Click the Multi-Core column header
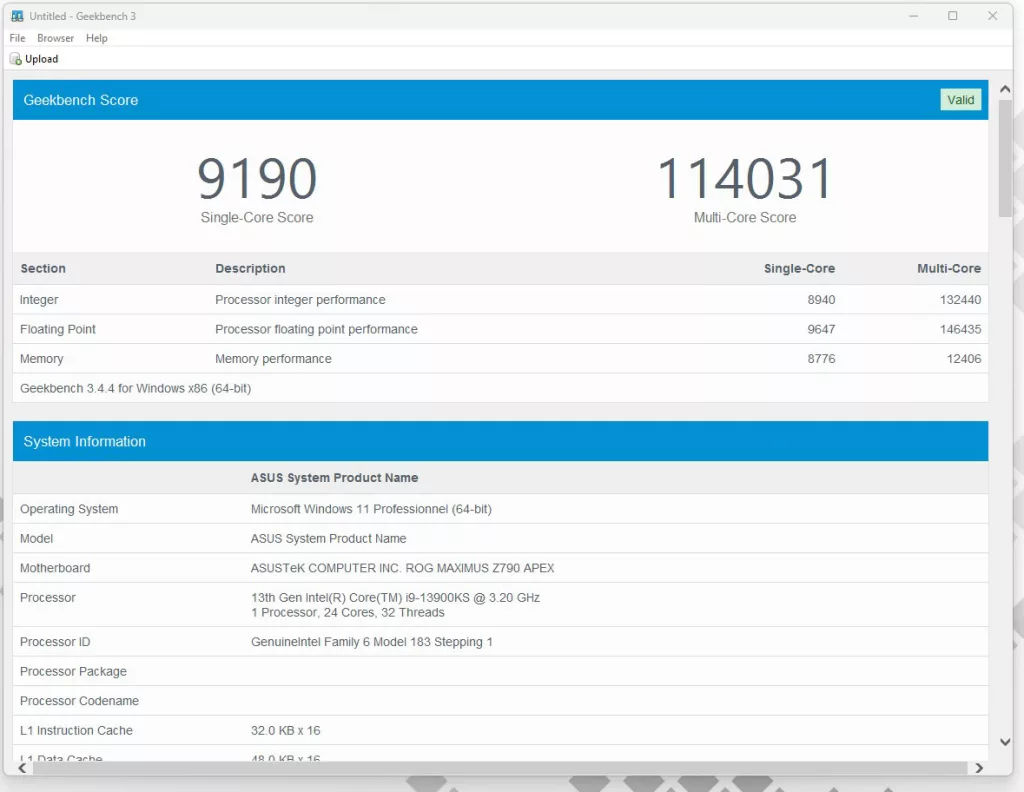1024x792 pixels. pos(949,268)
